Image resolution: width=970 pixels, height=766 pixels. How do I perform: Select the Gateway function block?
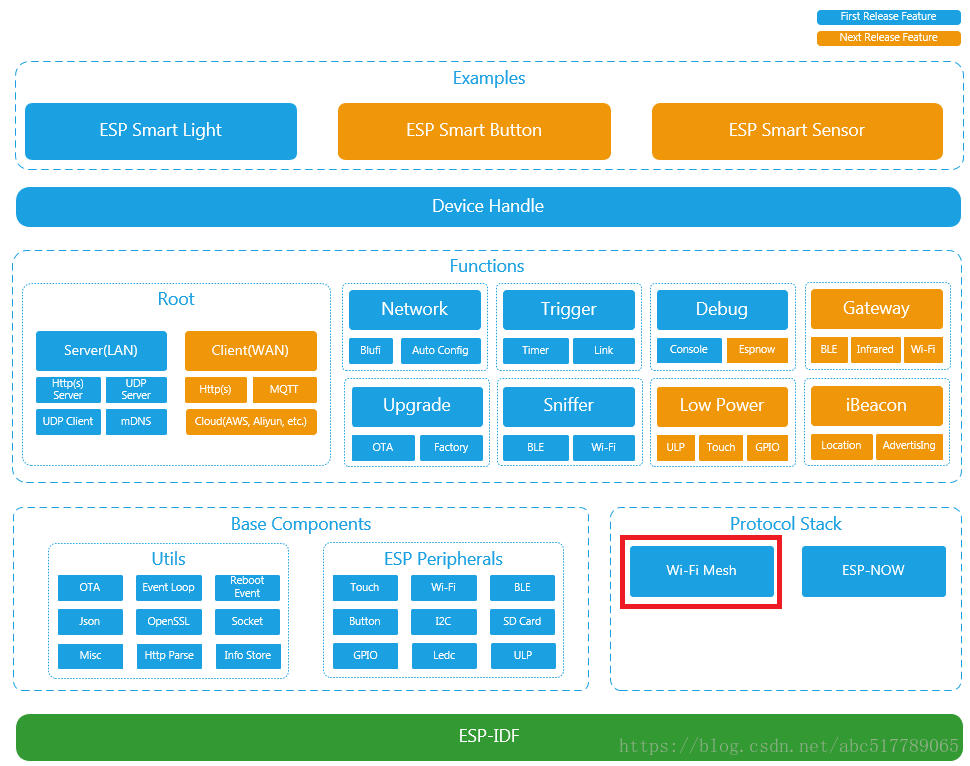coord(877,309)
